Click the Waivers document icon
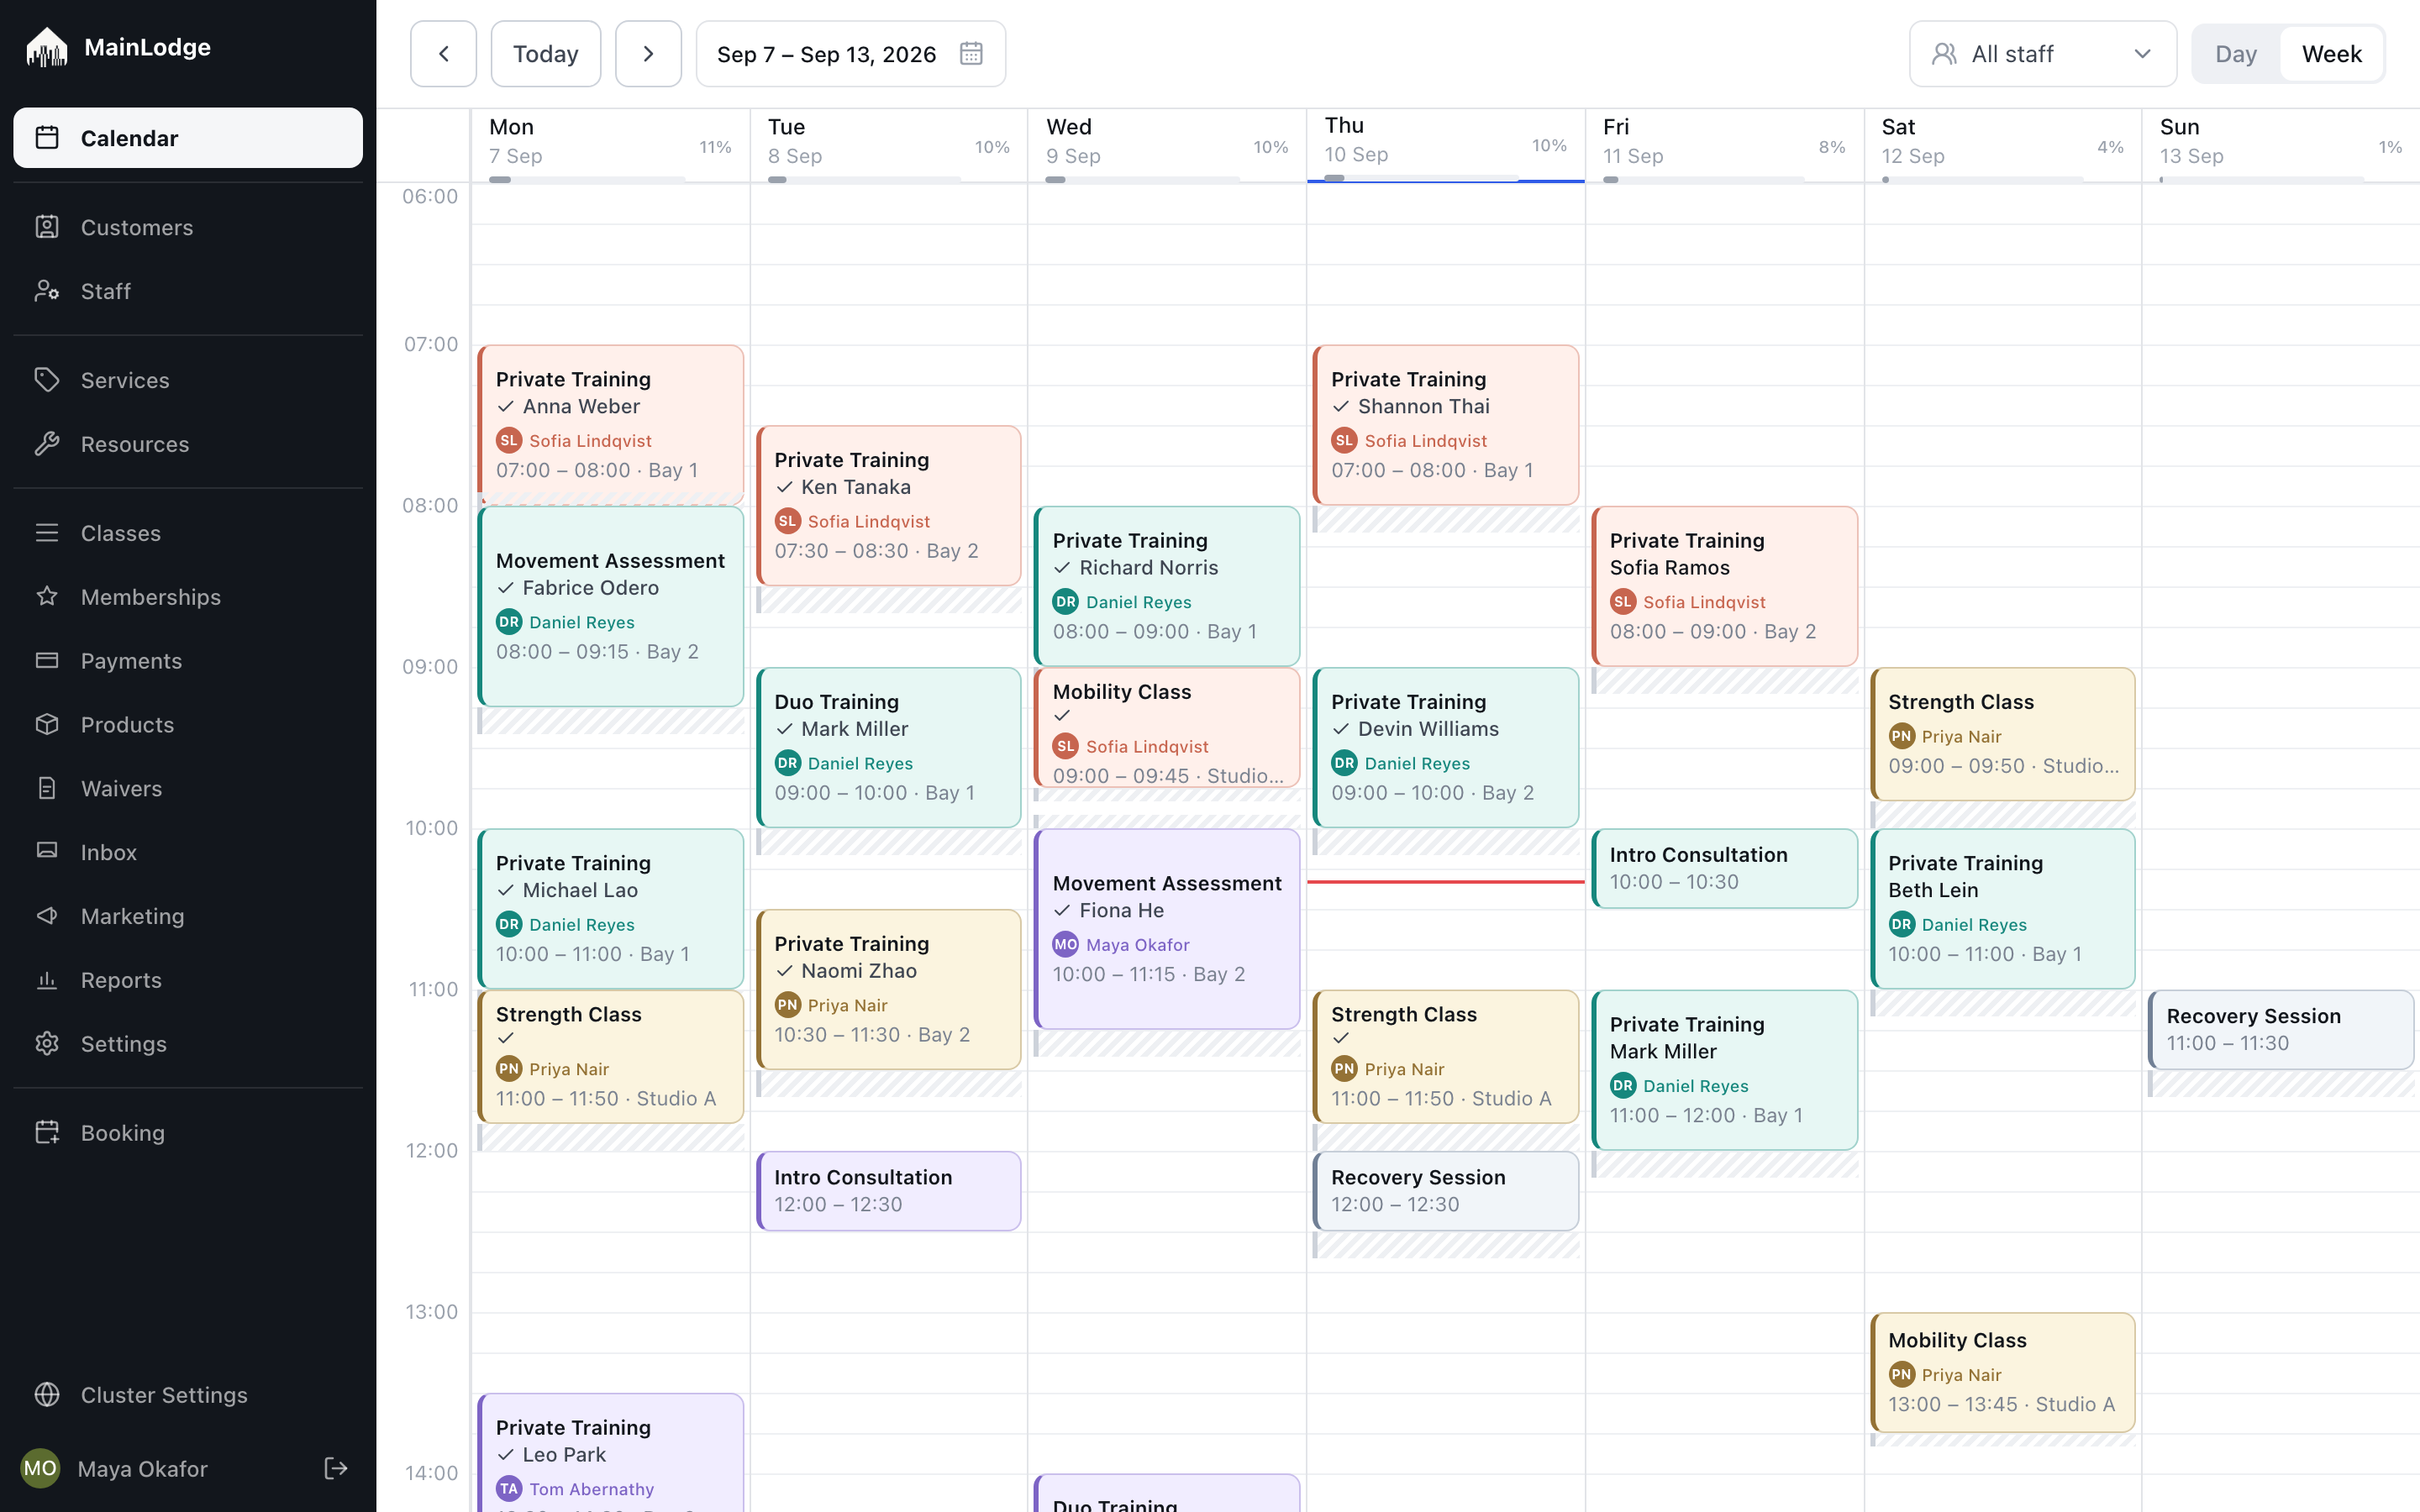The image size is (2420, 1512). (x=47, y=788)
